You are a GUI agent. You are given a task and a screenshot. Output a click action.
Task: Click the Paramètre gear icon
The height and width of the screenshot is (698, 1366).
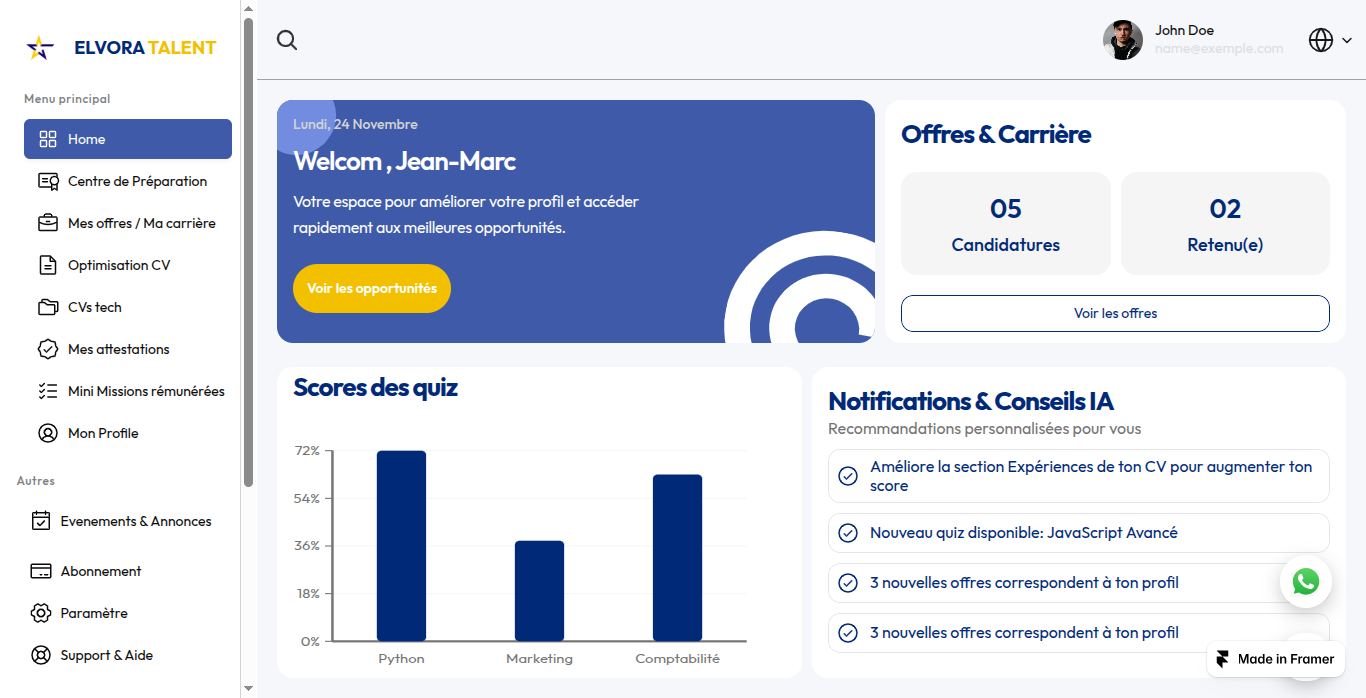(41, 613)
